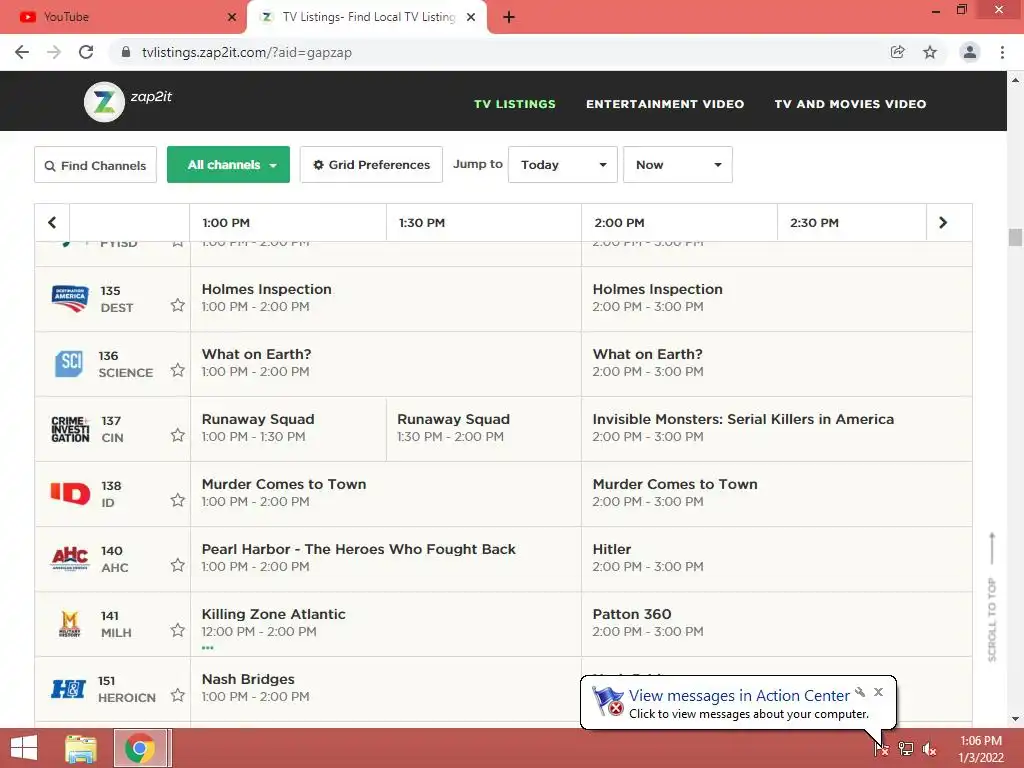Open TV LISTINGS nav item
The height and width of the screenshot is (768, 1024).
pyautogui.click(x=515, y=104)
